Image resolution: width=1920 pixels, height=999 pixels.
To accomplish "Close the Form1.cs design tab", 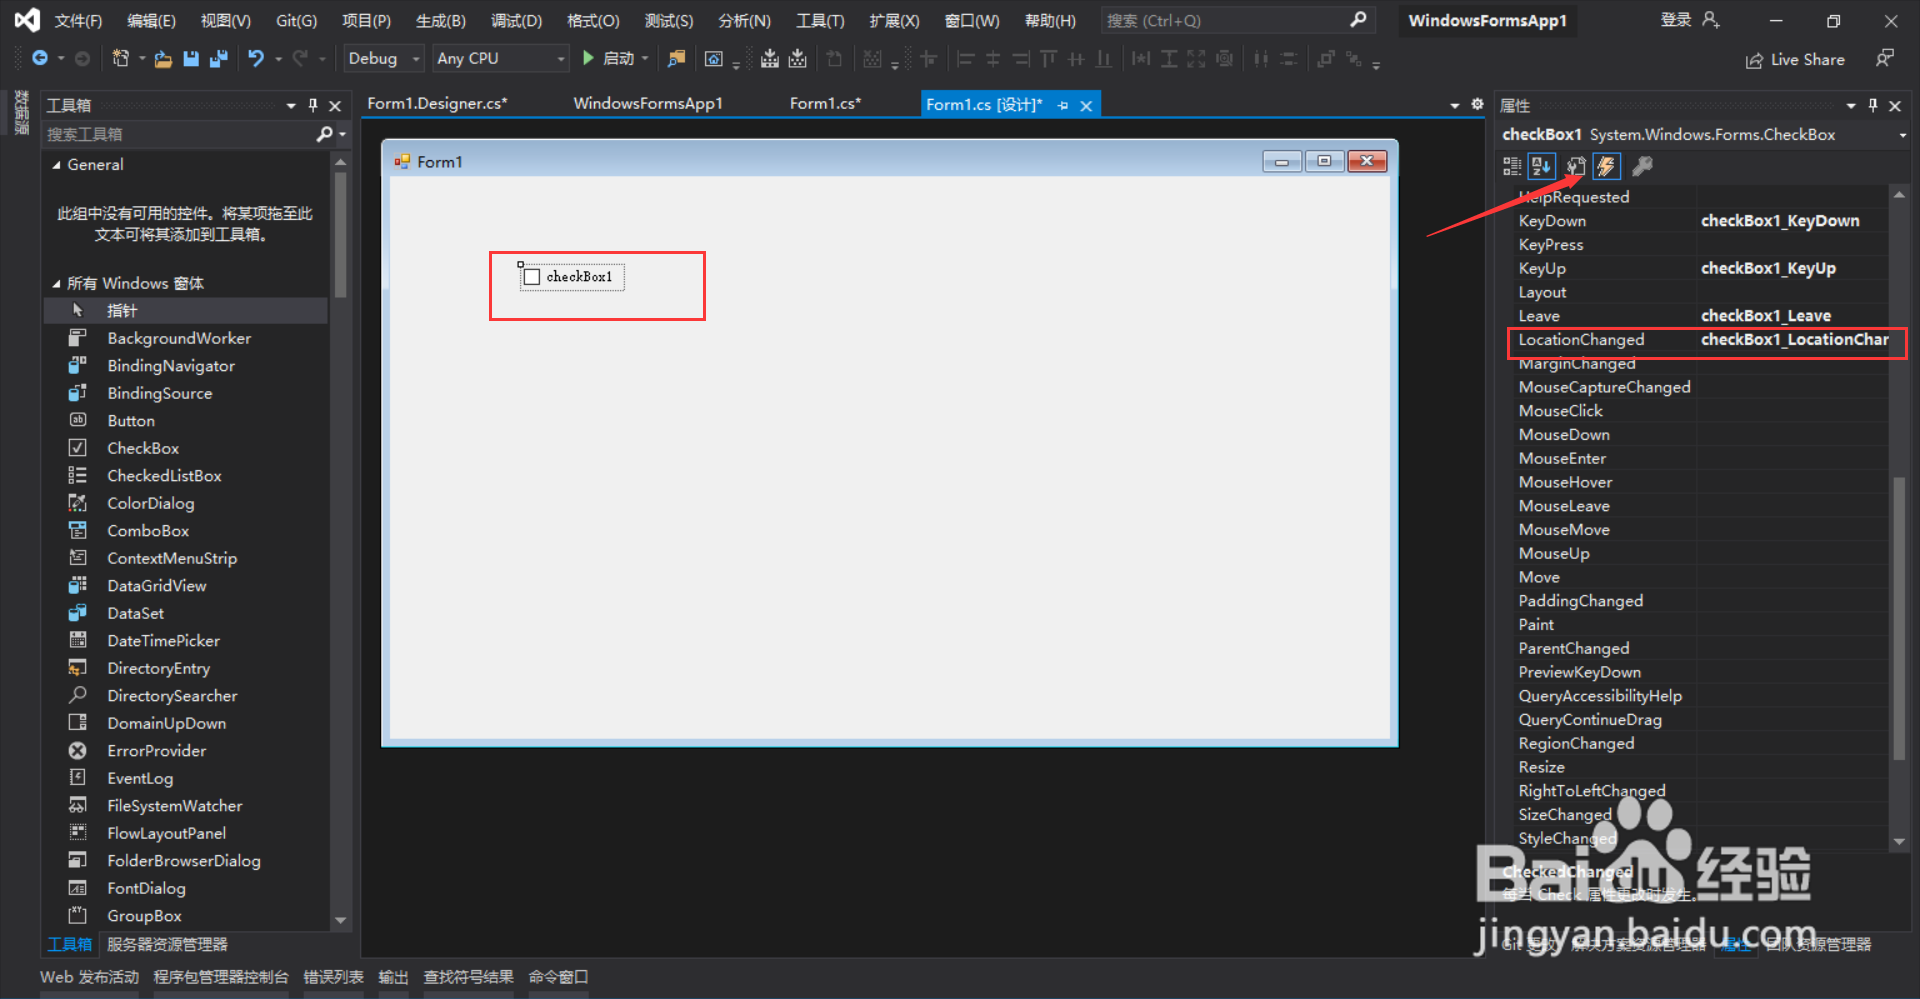I will click(1086, 105).
